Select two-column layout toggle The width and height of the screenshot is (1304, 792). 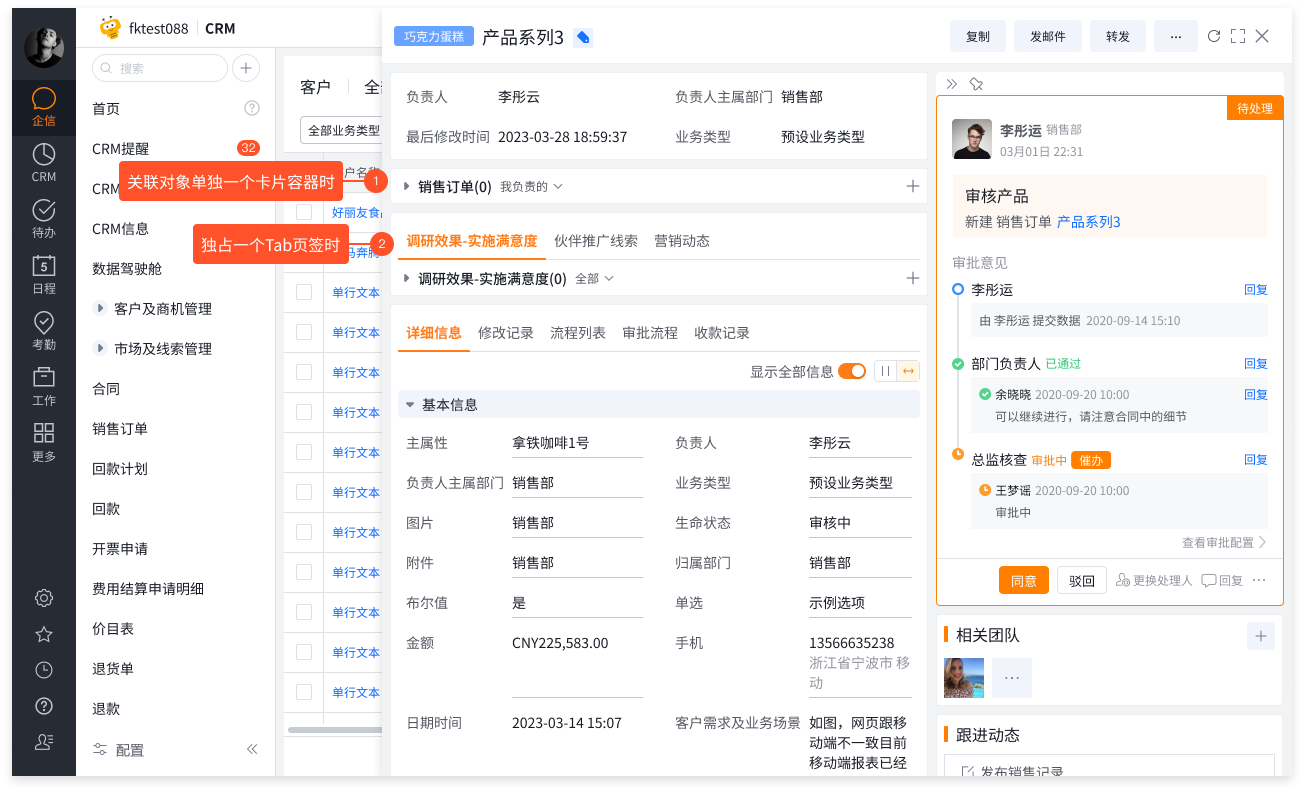coord(885,371)
